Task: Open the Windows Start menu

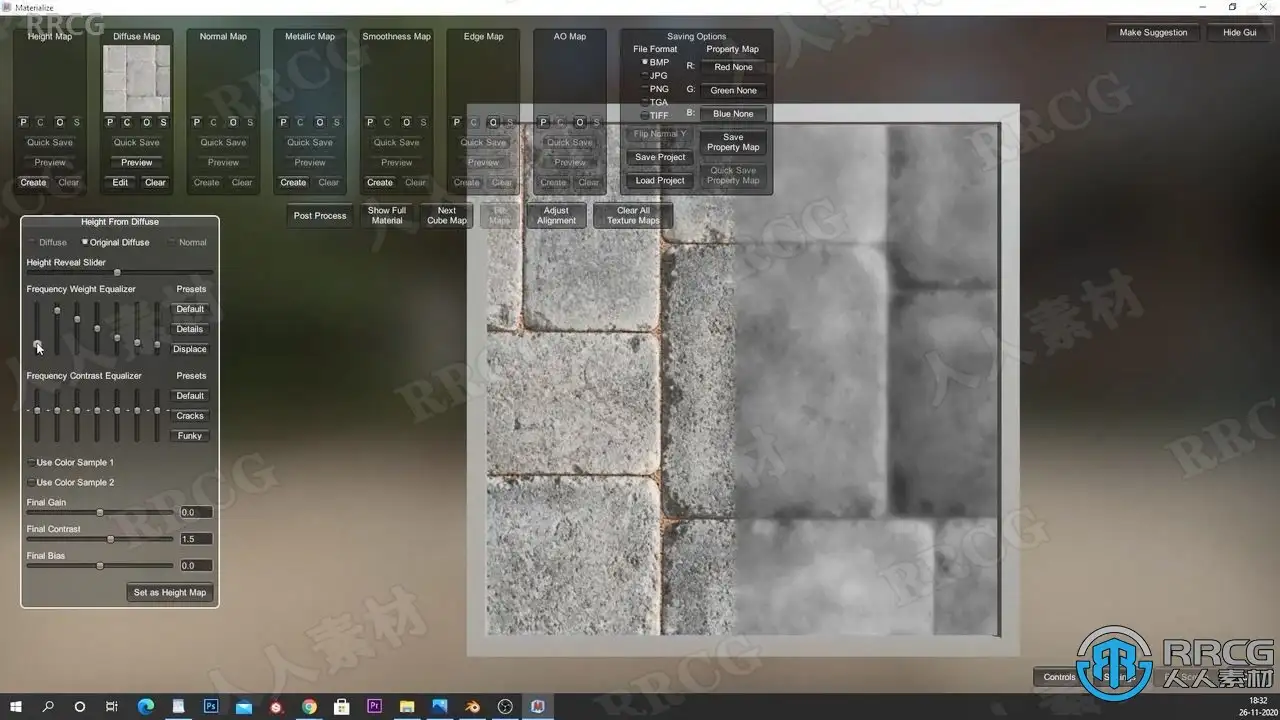Action: [16, 706]
